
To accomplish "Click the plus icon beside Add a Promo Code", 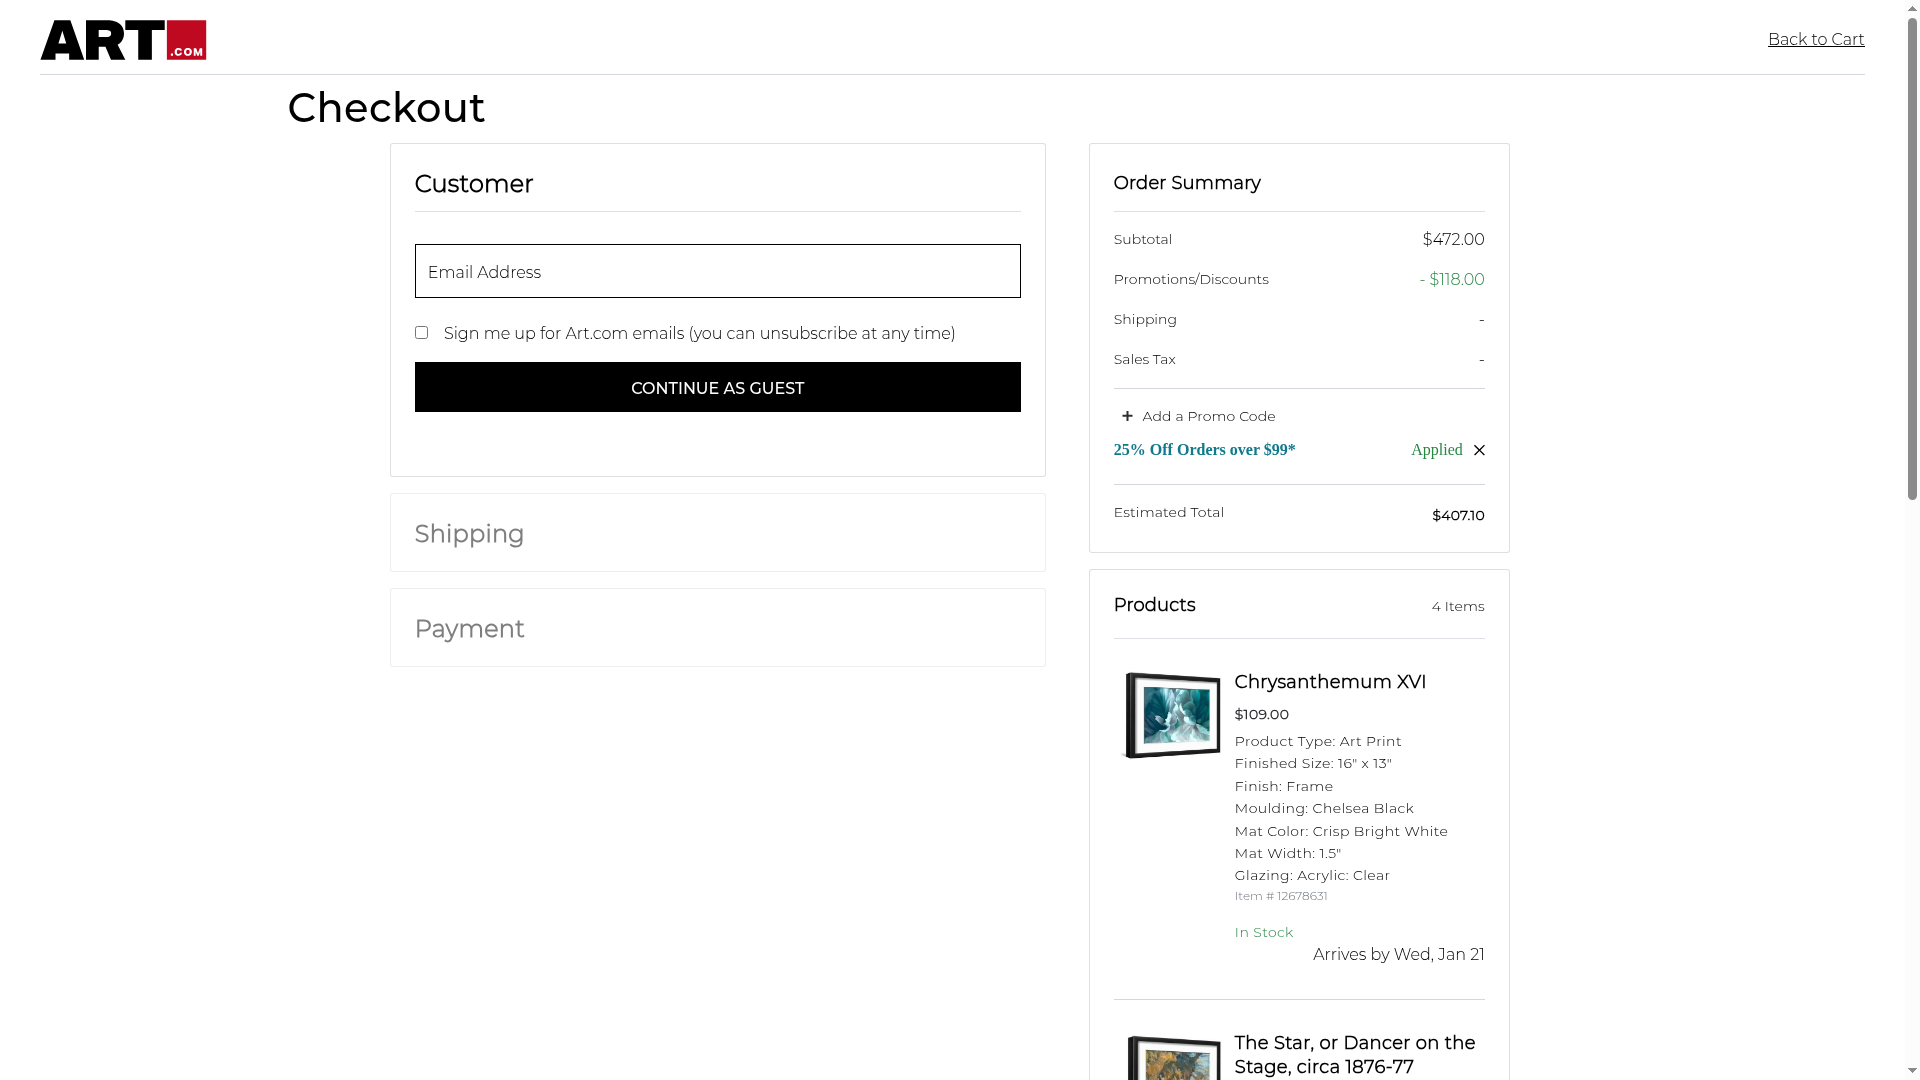I will pos(1127,416).
